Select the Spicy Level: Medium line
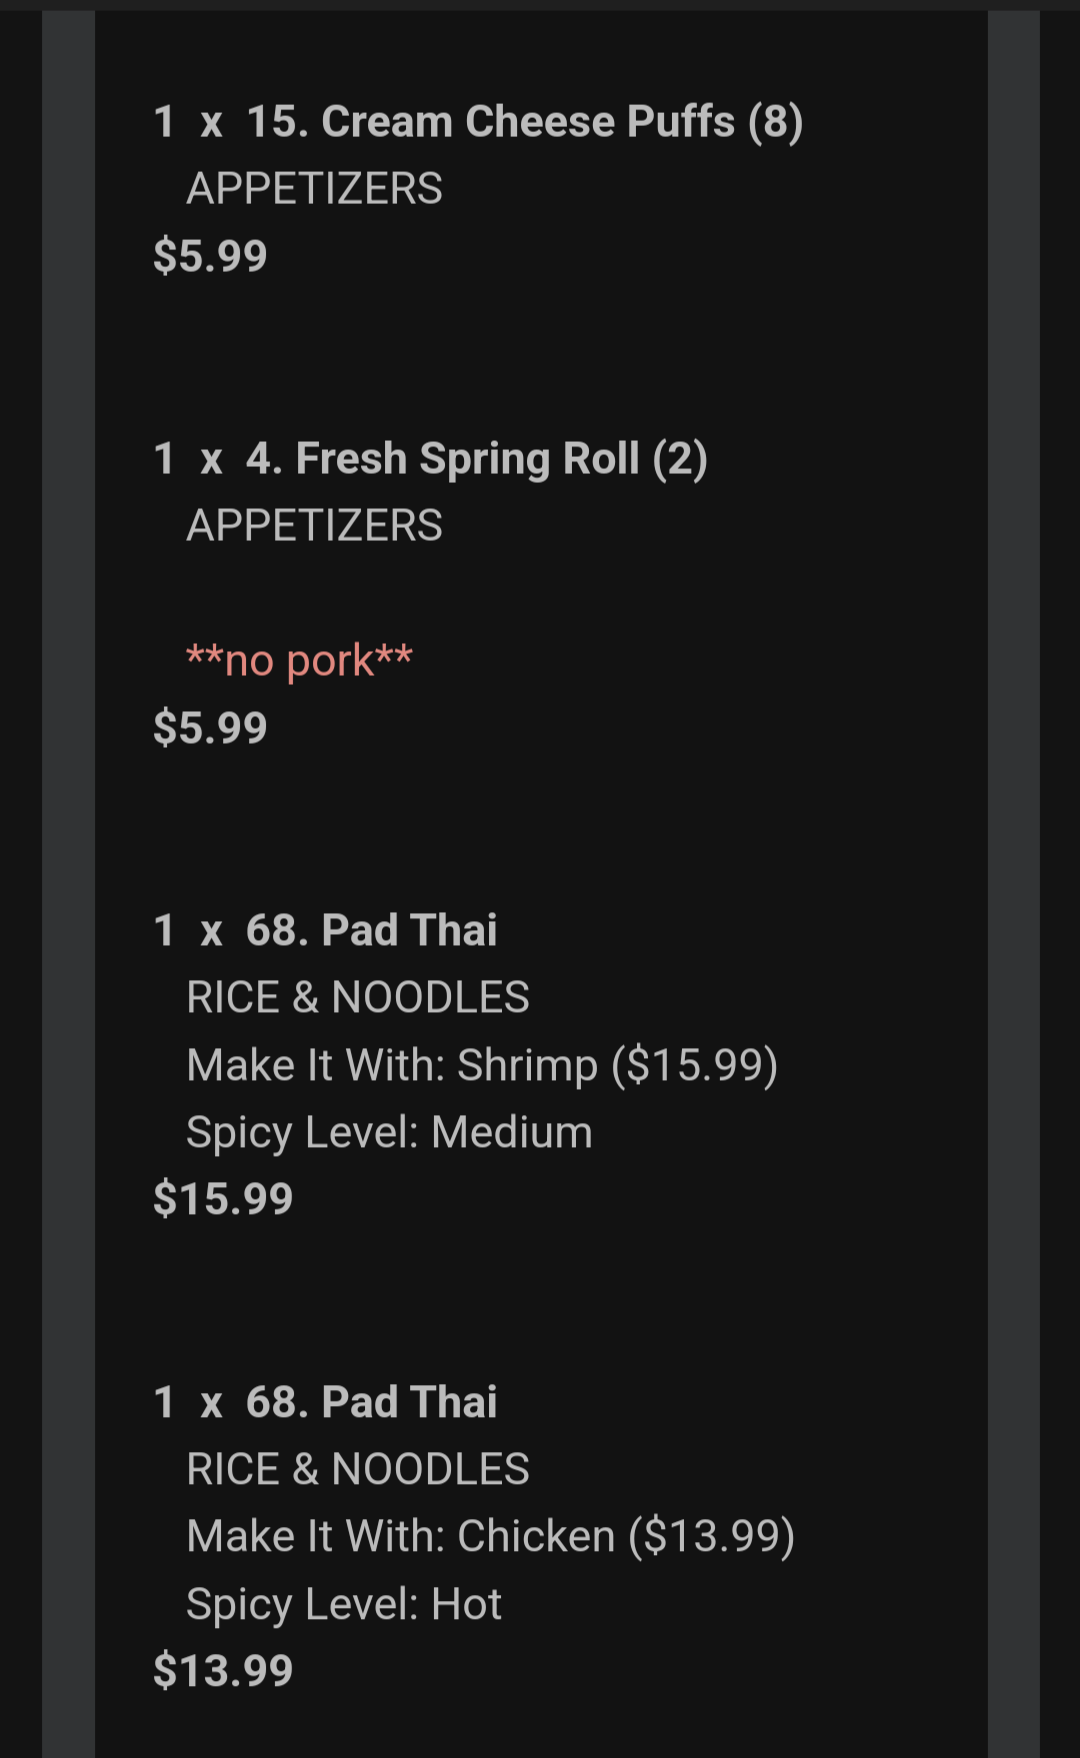The height and width of the screenshot is (1758, 1080). [x=389, y=1132]
